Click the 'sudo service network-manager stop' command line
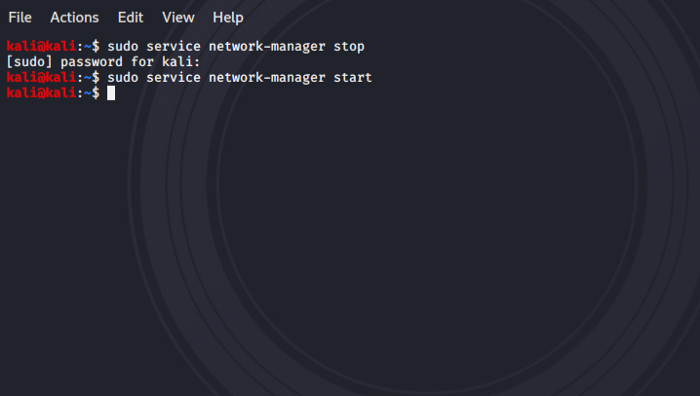 pos(236,46)
